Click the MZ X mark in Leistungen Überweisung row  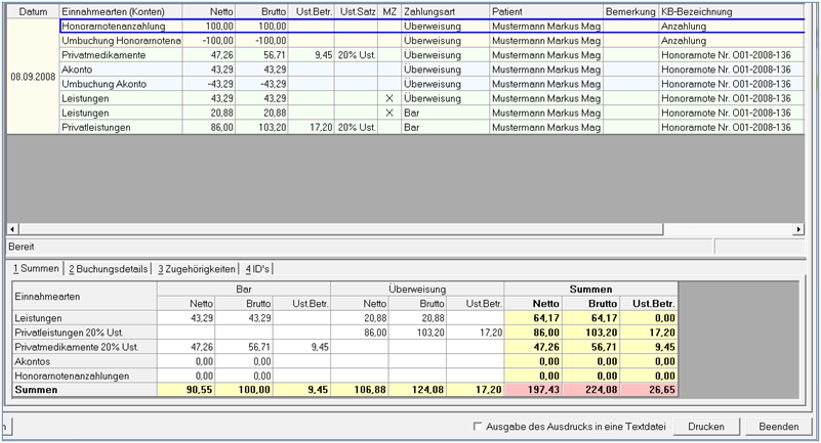(x=389, y=98)
